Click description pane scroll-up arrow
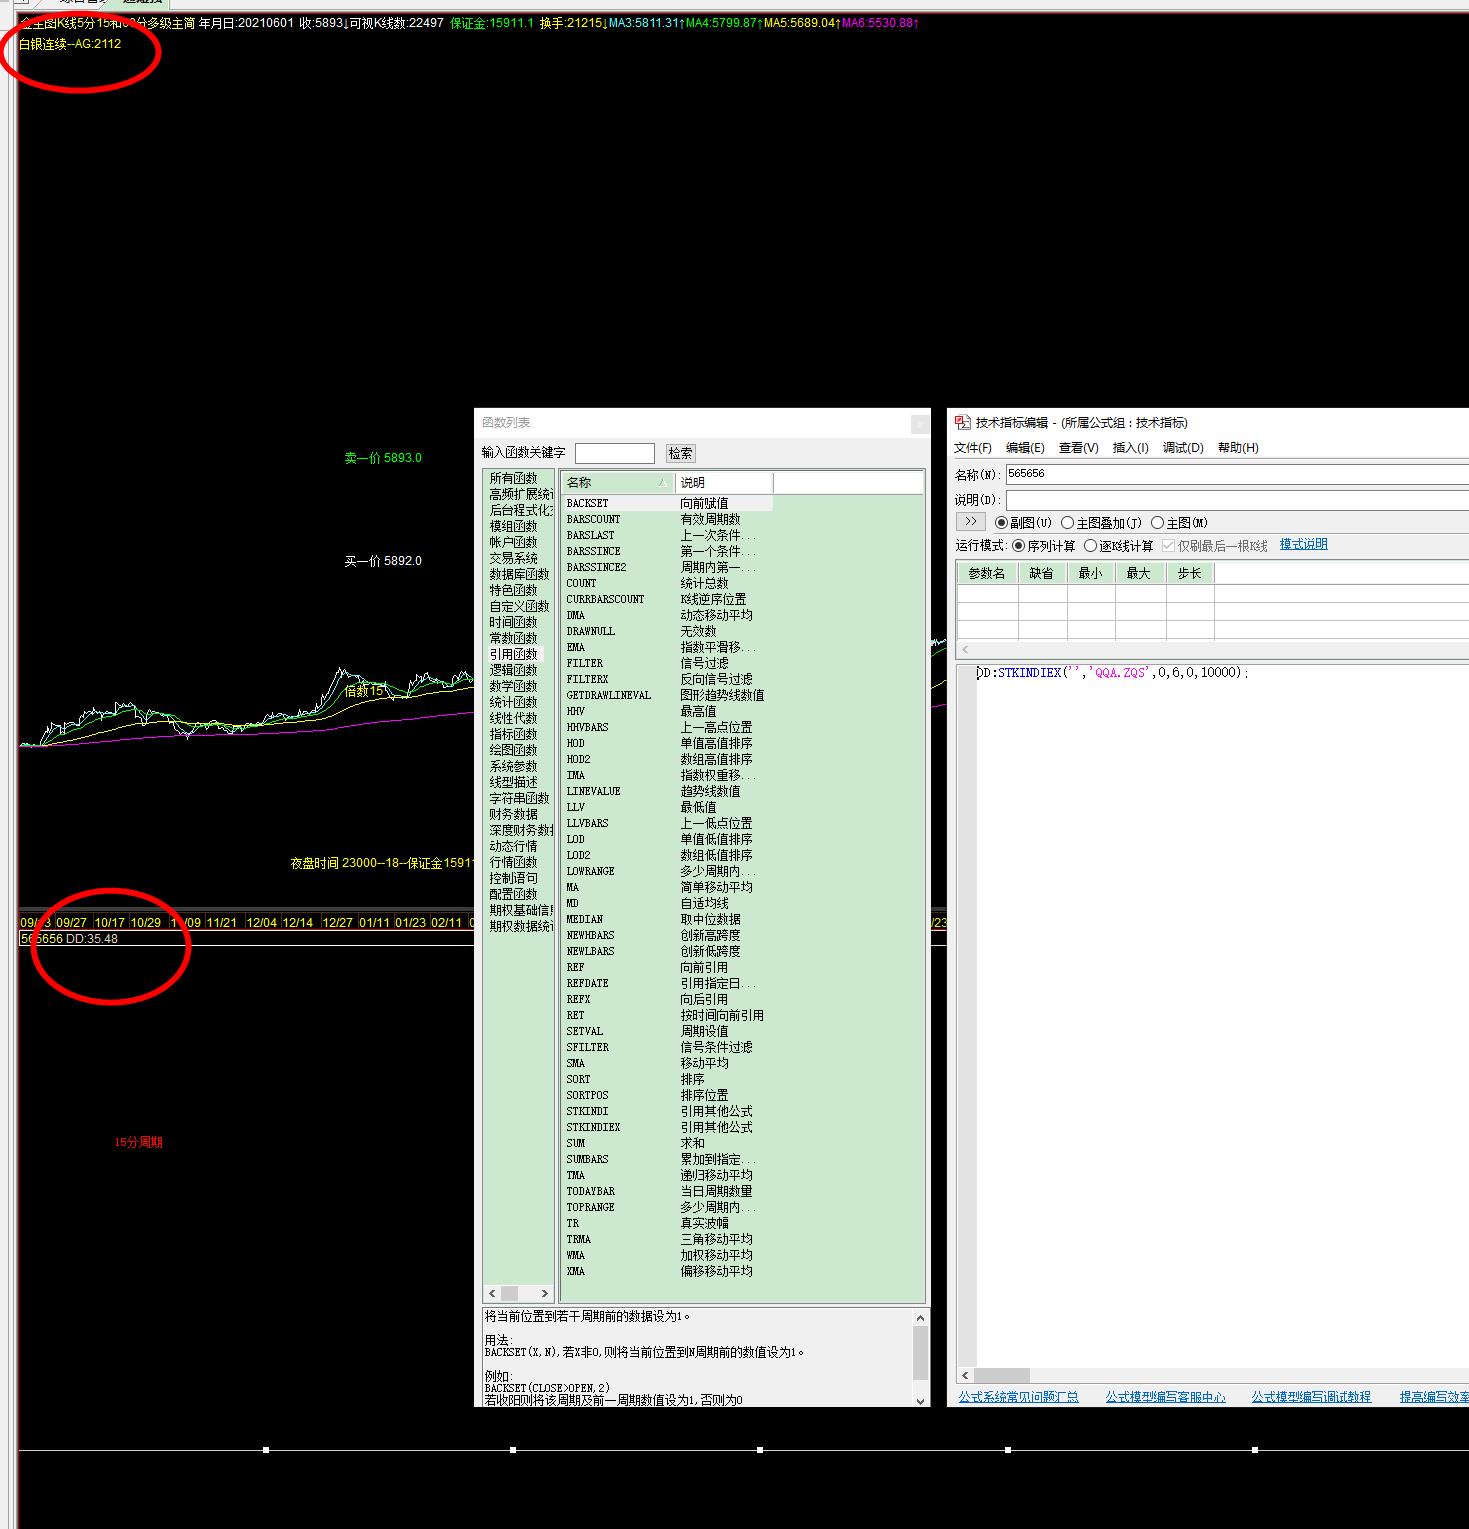This screenshot has width=1469, height=1529. (921, 1318)
